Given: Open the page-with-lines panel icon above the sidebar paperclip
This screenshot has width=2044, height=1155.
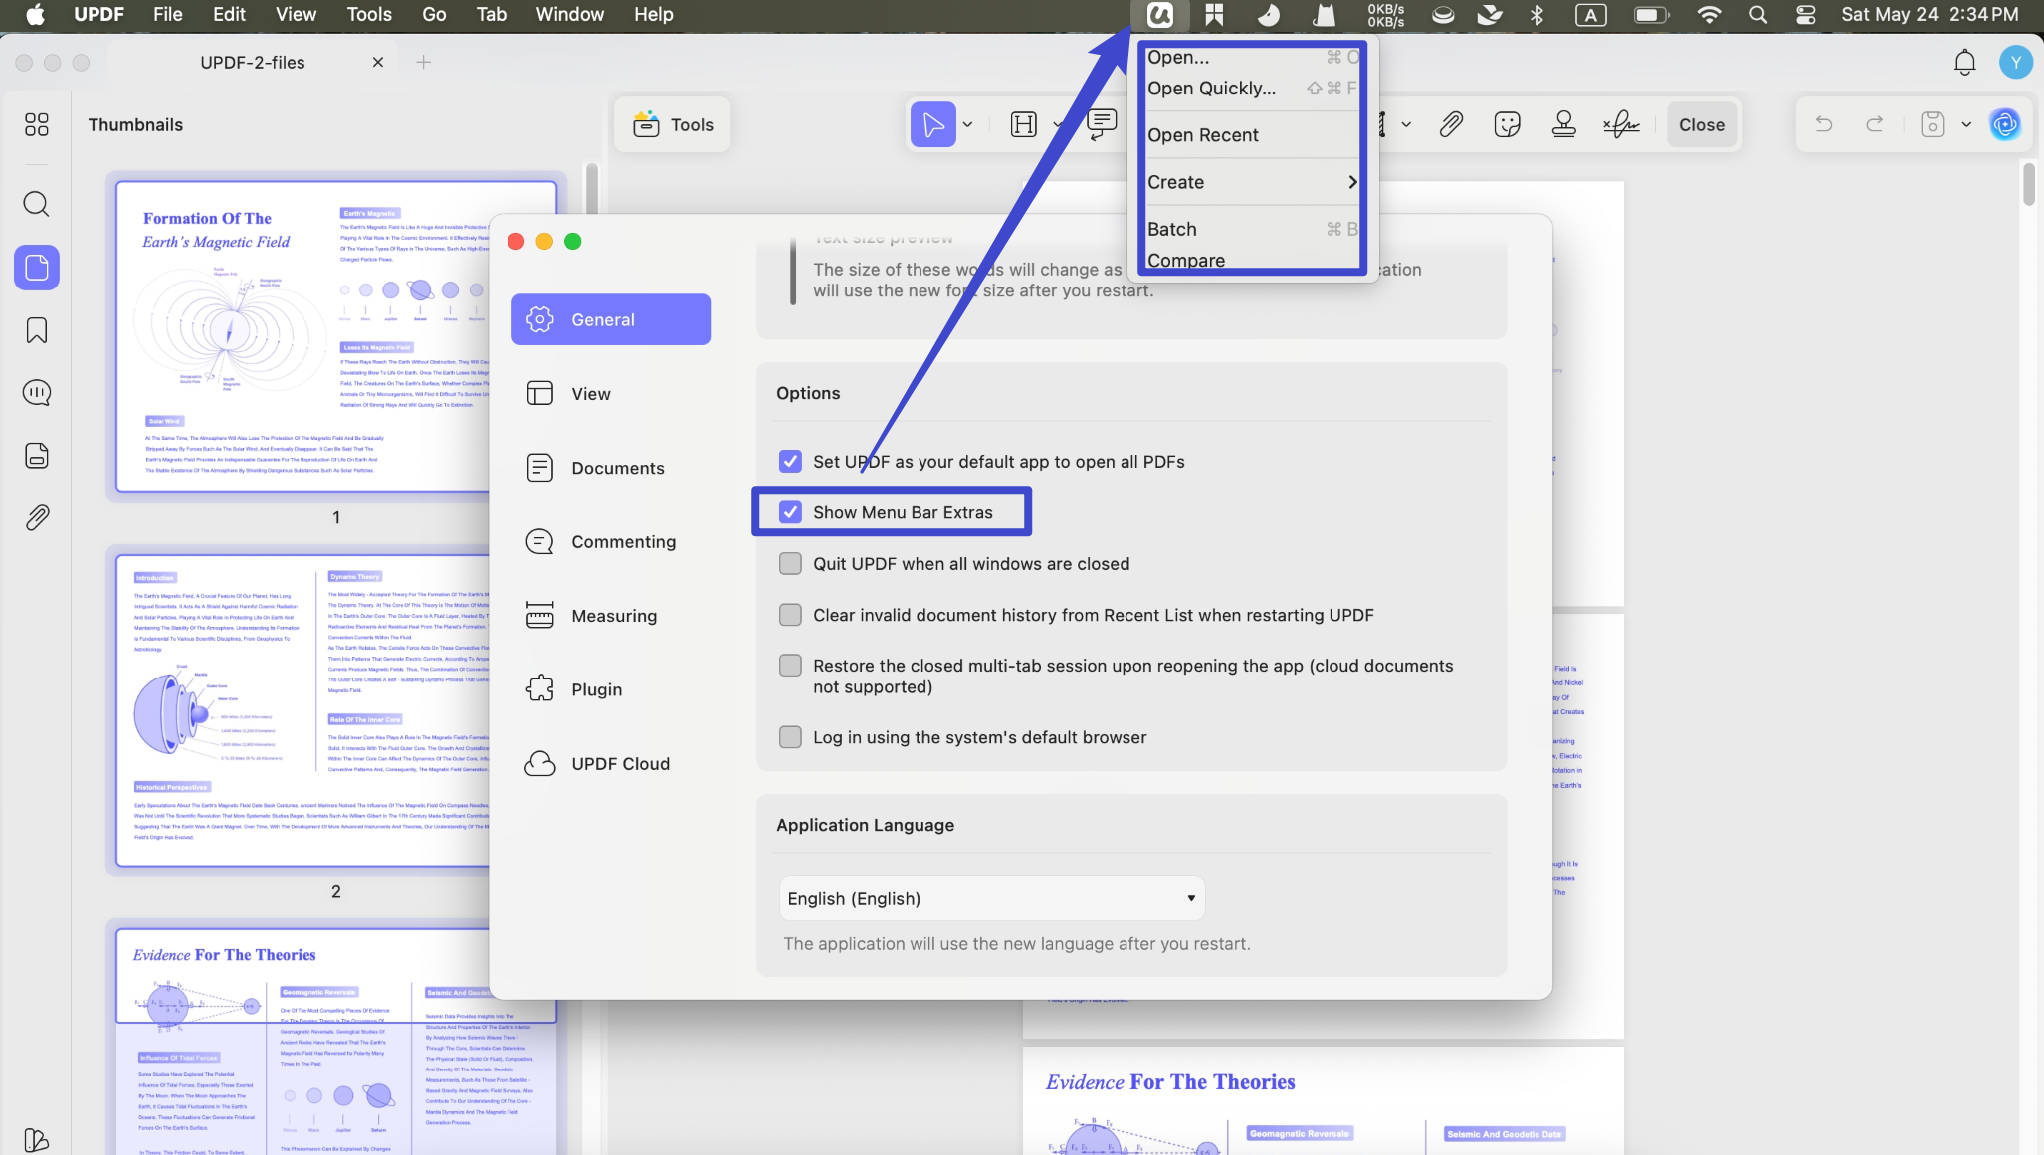Looking at the screenshot, I should coord(37,455).
